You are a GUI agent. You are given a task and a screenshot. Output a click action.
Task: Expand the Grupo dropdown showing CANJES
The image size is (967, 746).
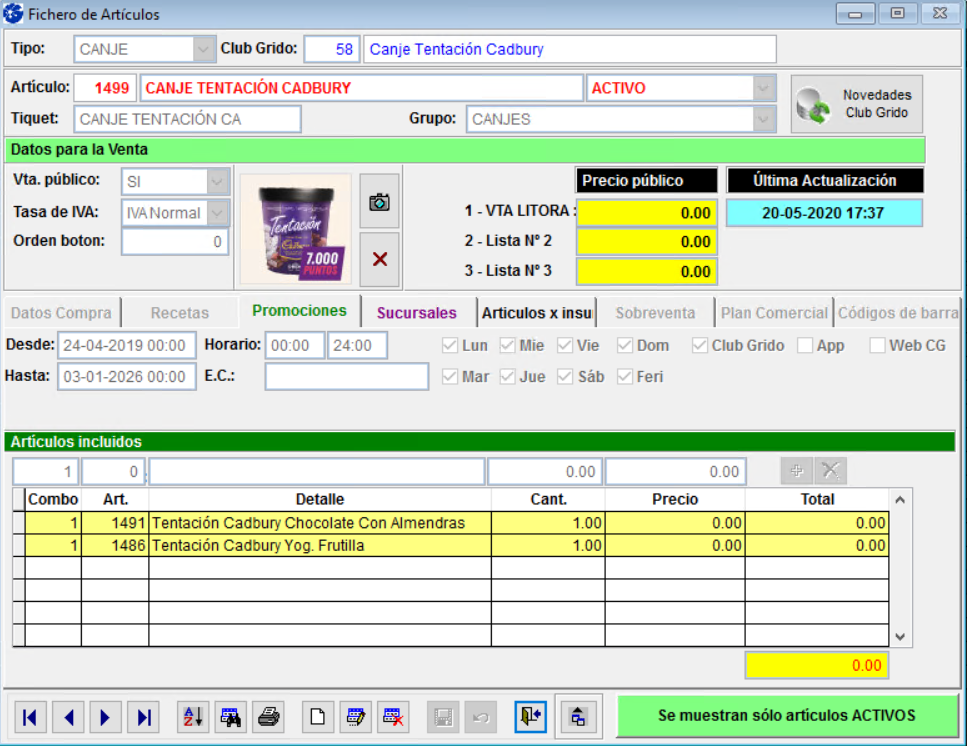pos(763,119)
